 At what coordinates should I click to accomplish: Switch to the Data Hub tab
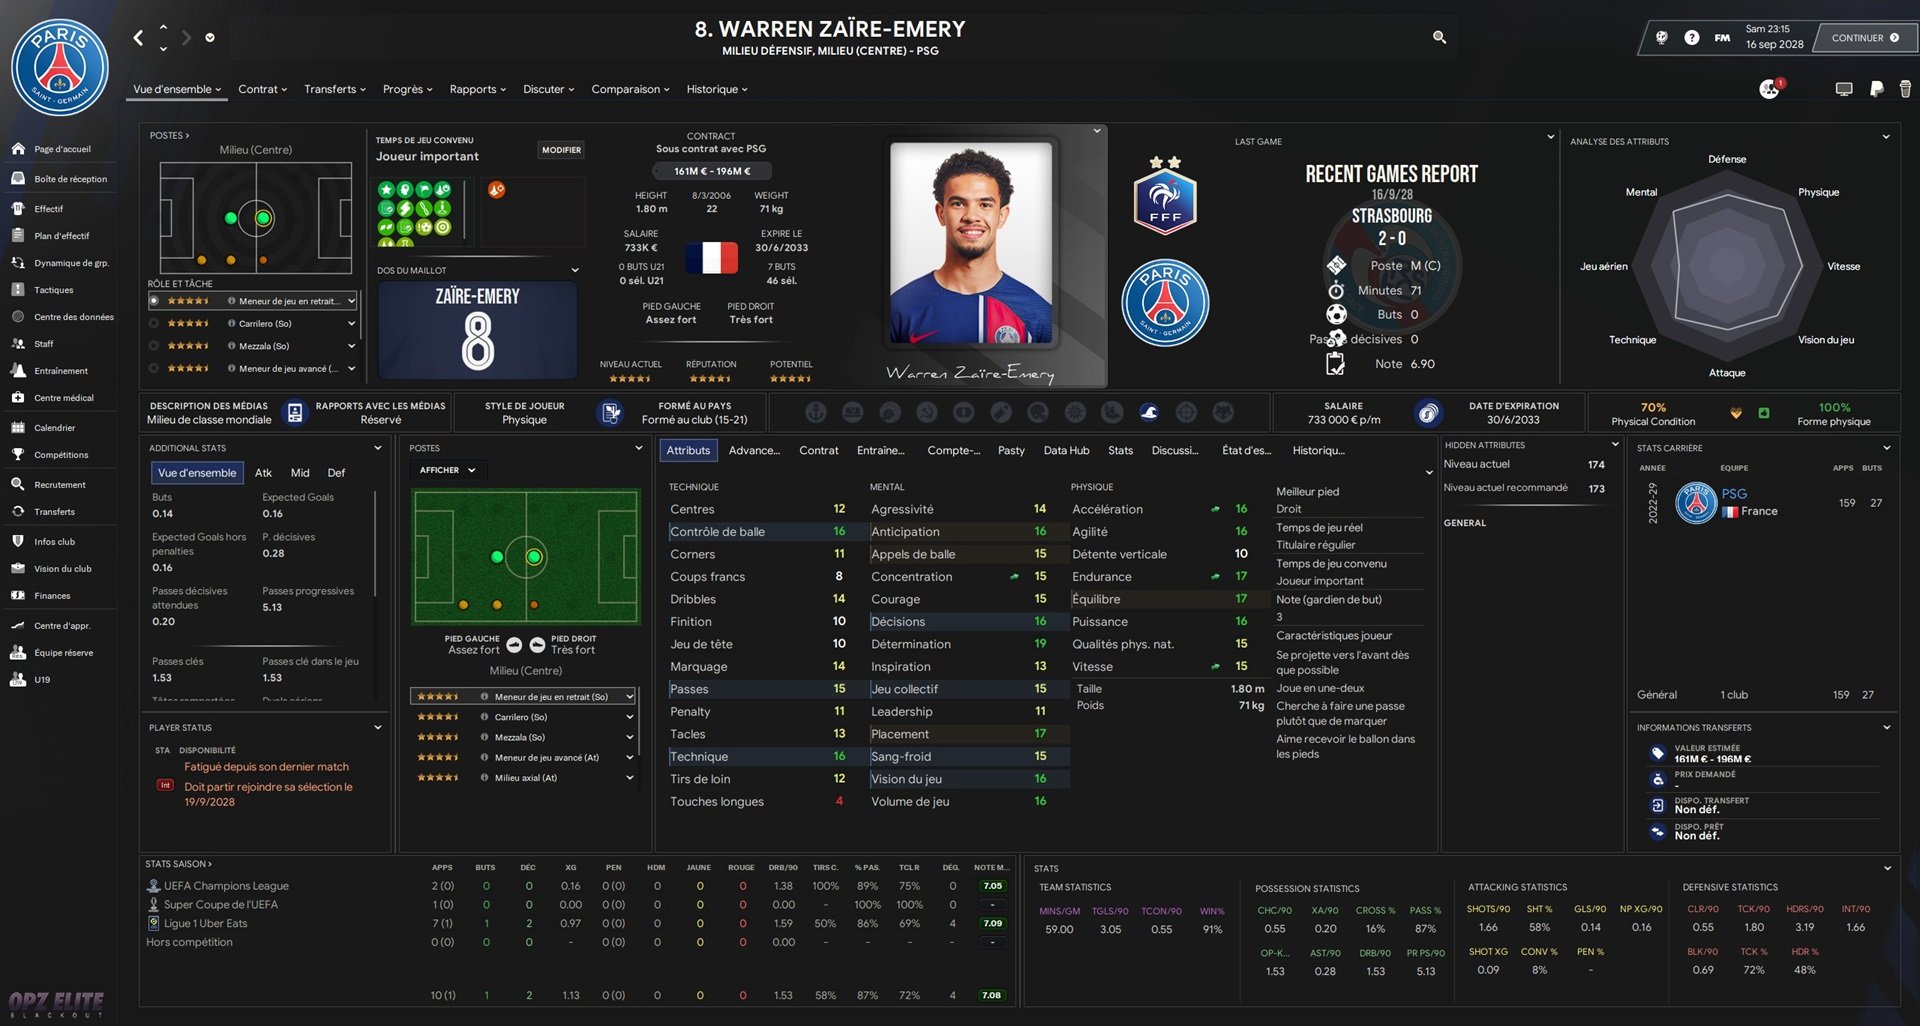point(1066,451)
